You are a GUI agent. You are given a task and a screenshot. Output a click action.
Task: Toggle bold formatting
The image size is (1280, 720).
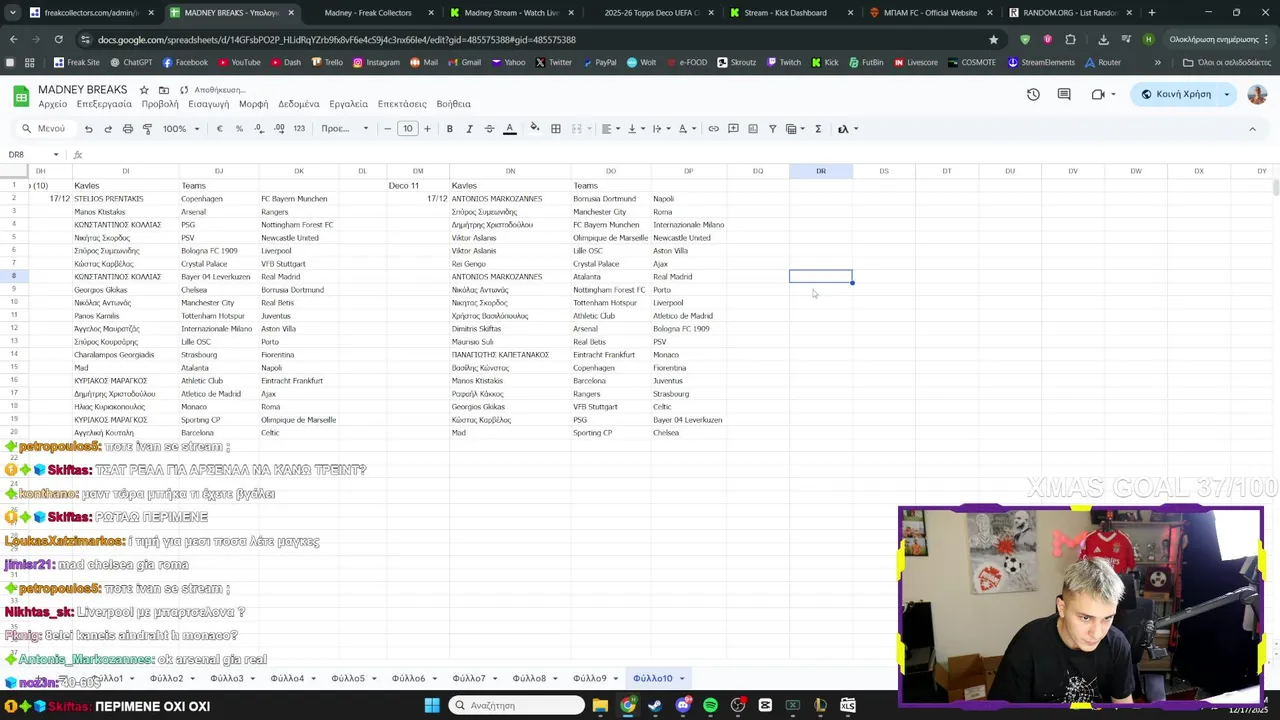[450, 129]
